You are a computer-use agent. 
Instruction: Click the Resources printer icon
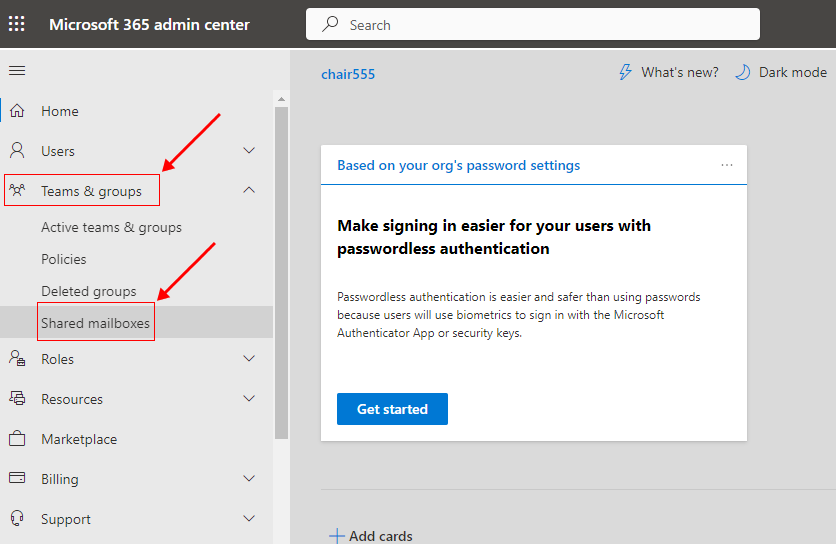pyautogui.click(x=17, y=399)
